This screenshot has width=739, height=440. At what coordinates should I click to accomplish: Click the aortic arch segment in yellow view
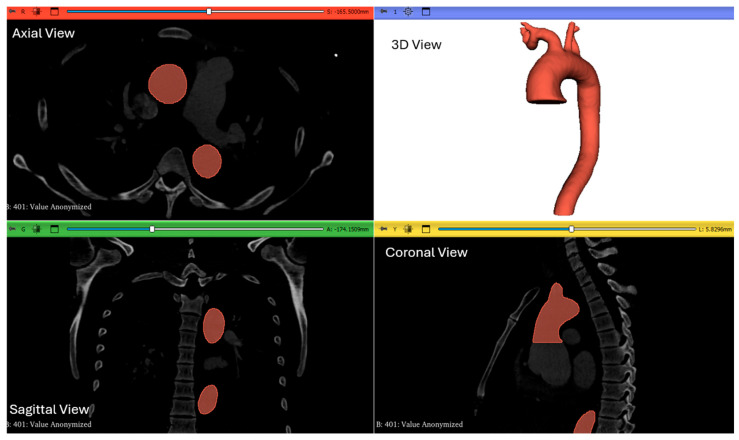(x=552, y=318)
